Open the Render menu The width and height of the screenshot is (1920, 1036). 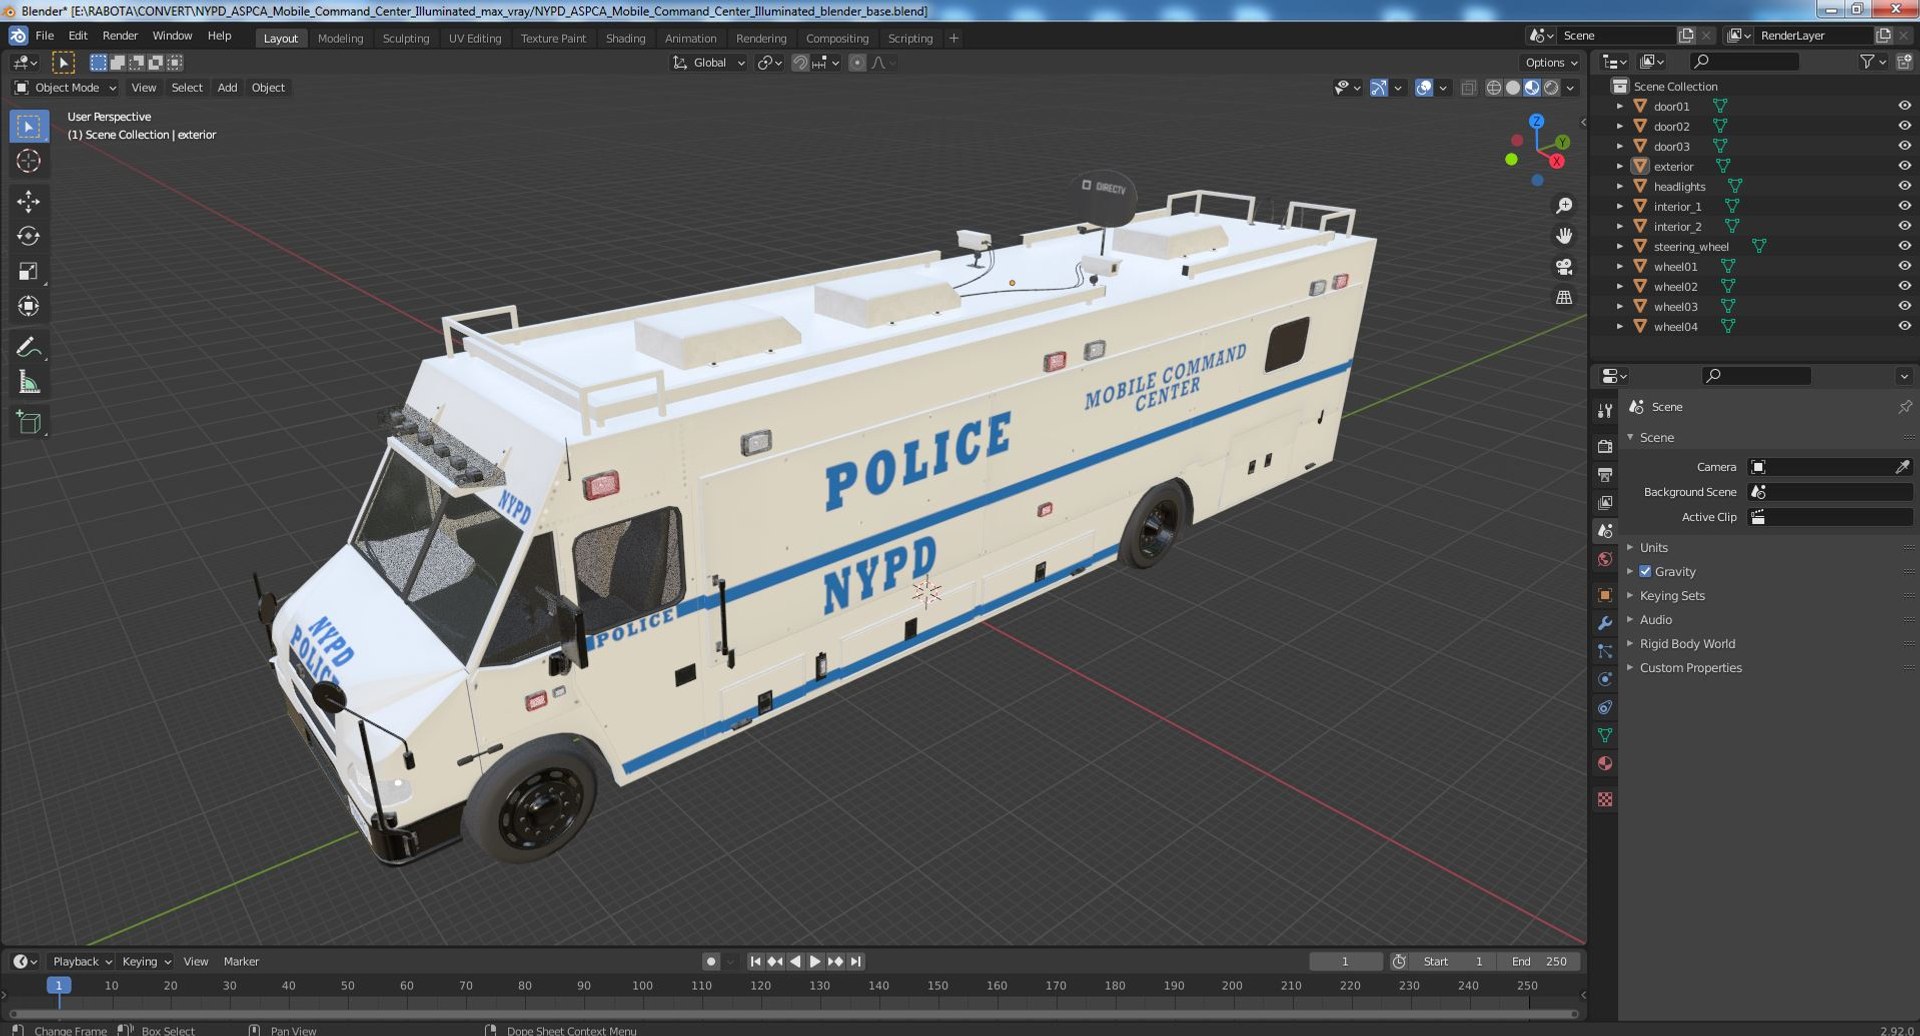pyautogui.click(x=120, y=36)
